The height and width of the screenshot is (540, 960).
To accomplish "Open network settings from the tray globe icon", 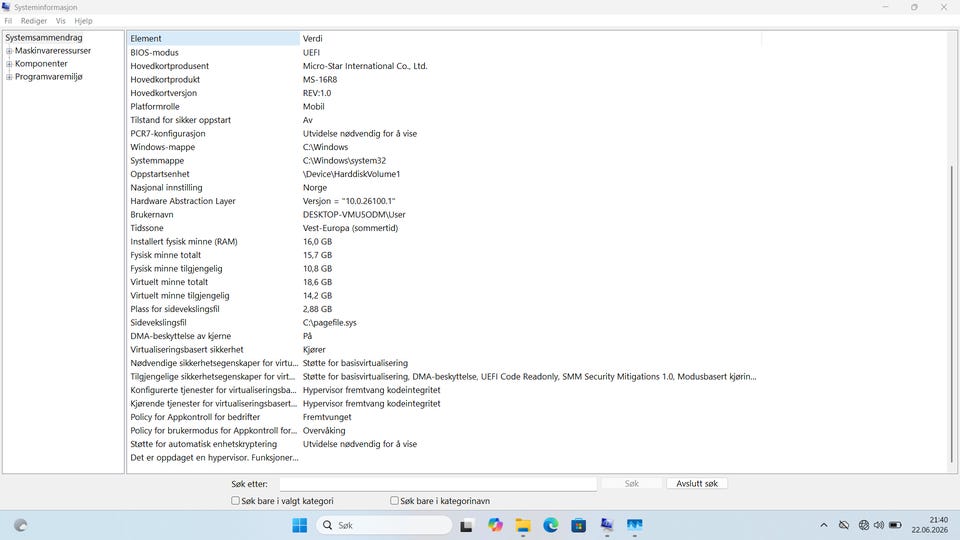I will click(864, 525).
